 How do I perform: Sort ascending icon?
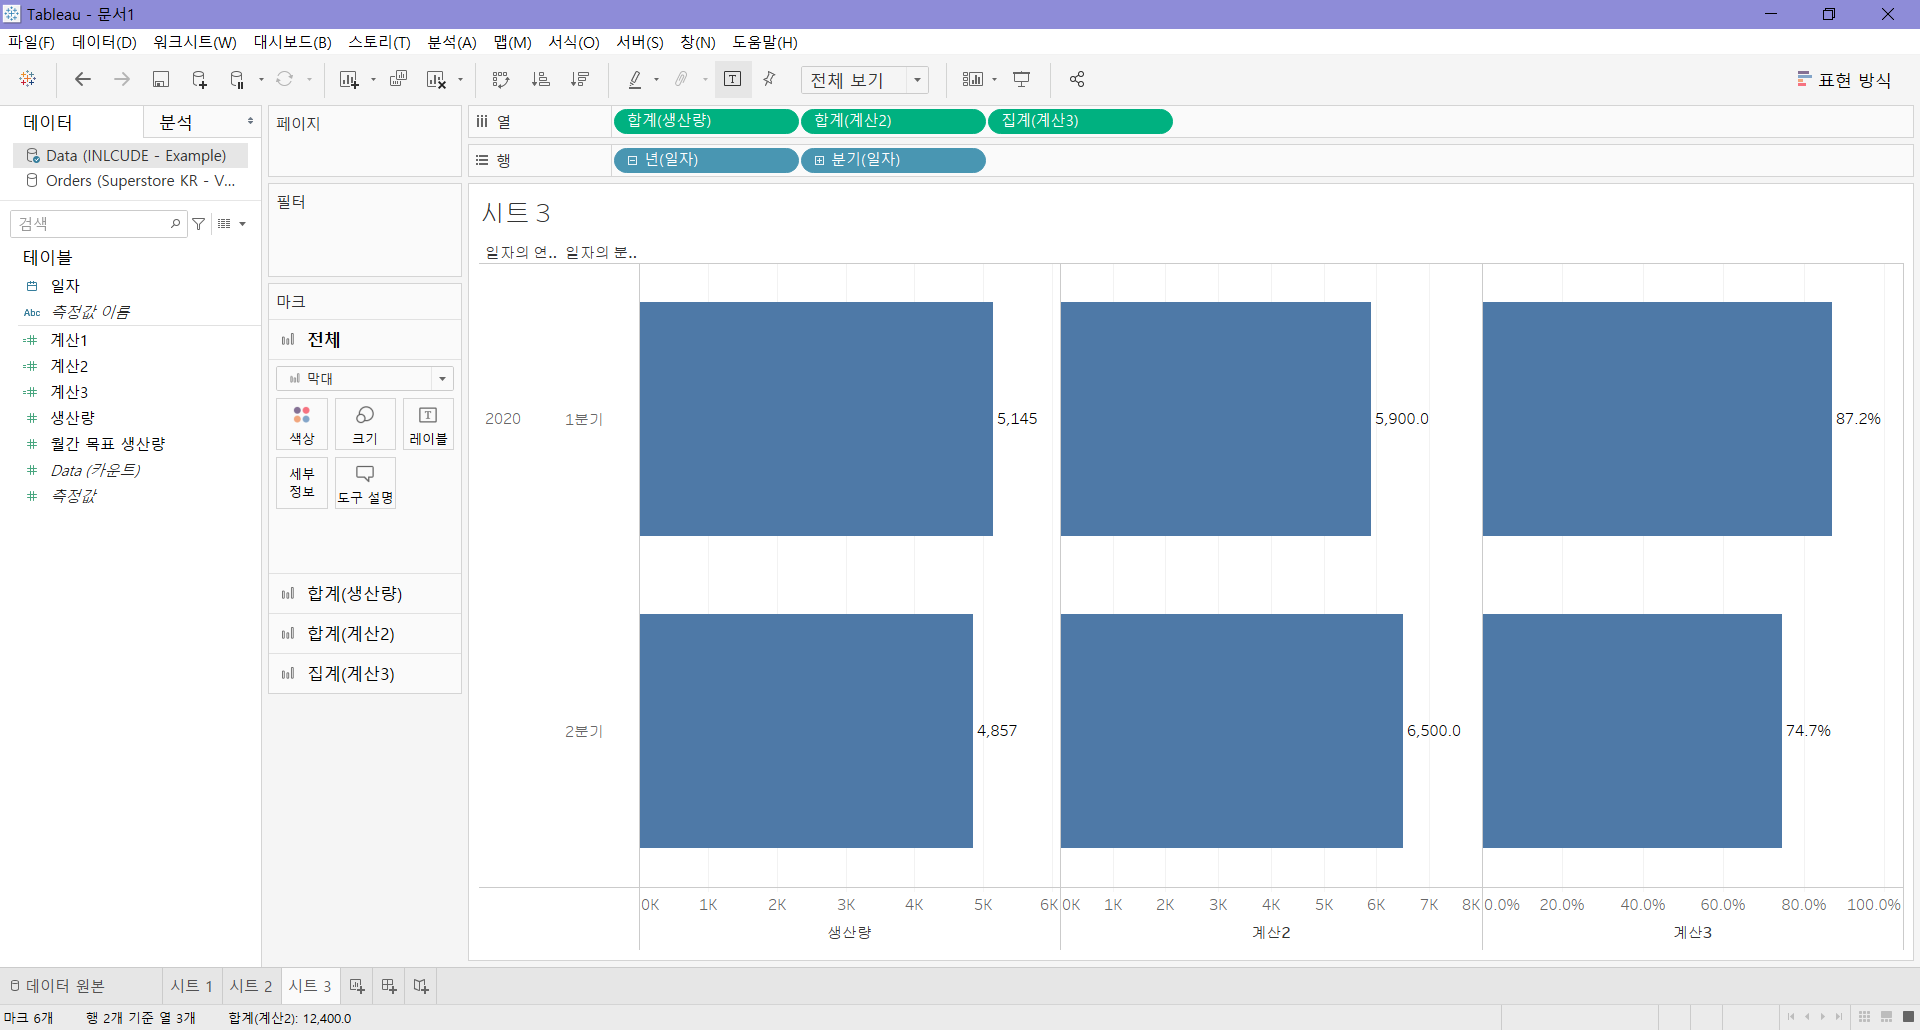point(541,79)
